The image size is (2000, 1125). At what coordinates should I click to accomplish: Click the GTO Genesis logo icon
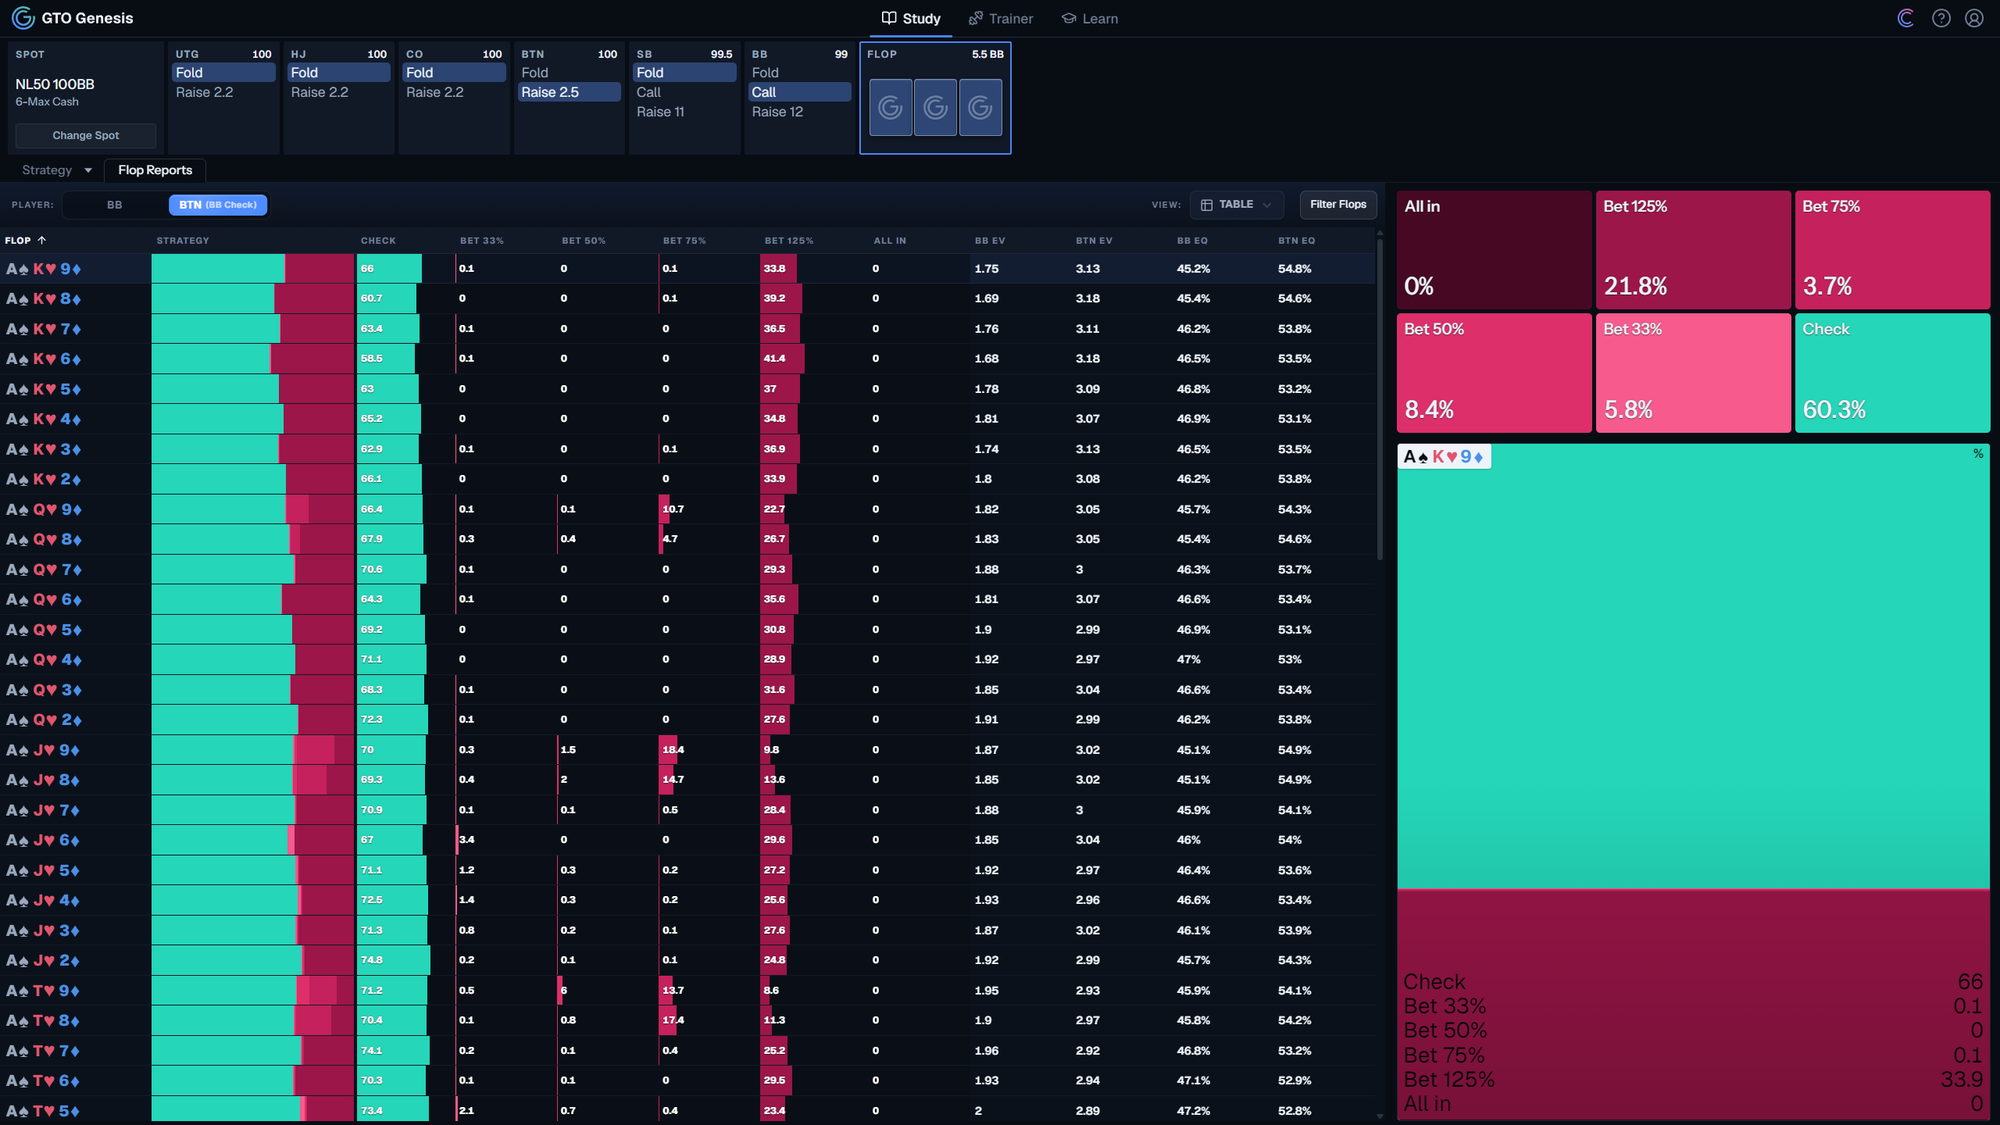[x=22, y=18]
